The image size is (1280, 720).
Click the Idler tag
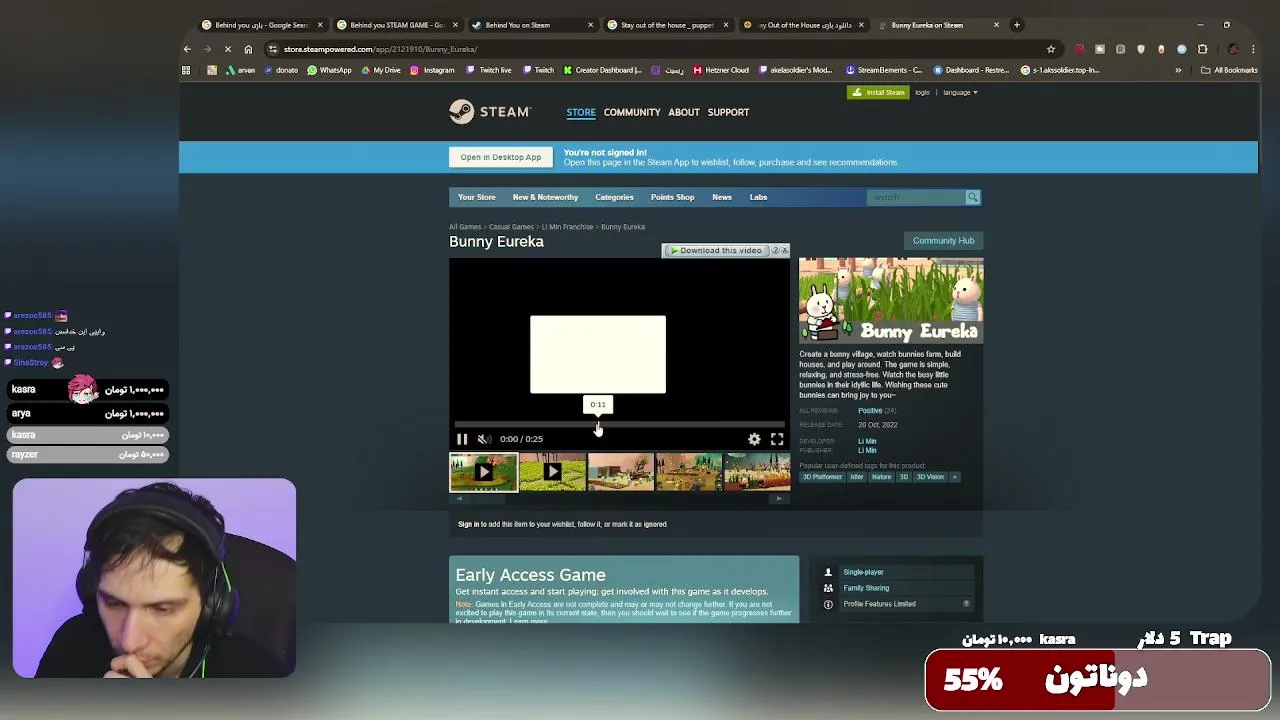[x=857, y=477]
